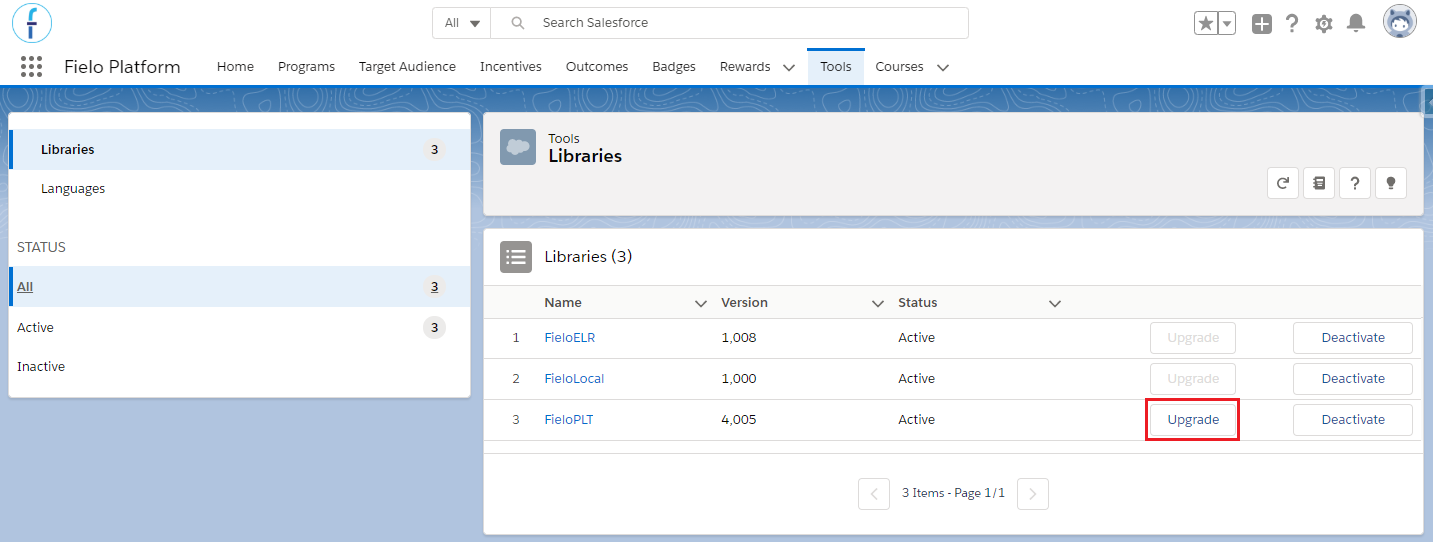Viewport: 1433px width, 542px height.
Task: Open the Version column menu chevron
Action: (x=878, y=303)
